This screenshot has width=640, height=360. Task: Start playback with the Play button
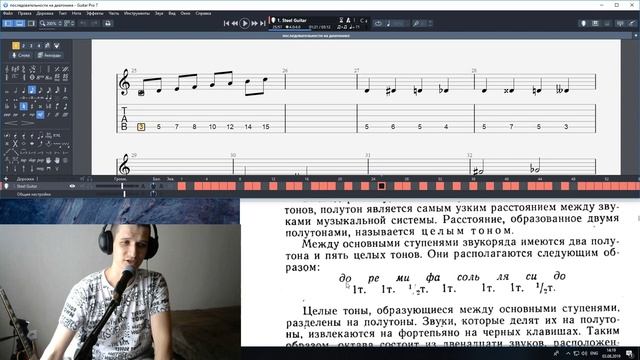coord(244,23)
